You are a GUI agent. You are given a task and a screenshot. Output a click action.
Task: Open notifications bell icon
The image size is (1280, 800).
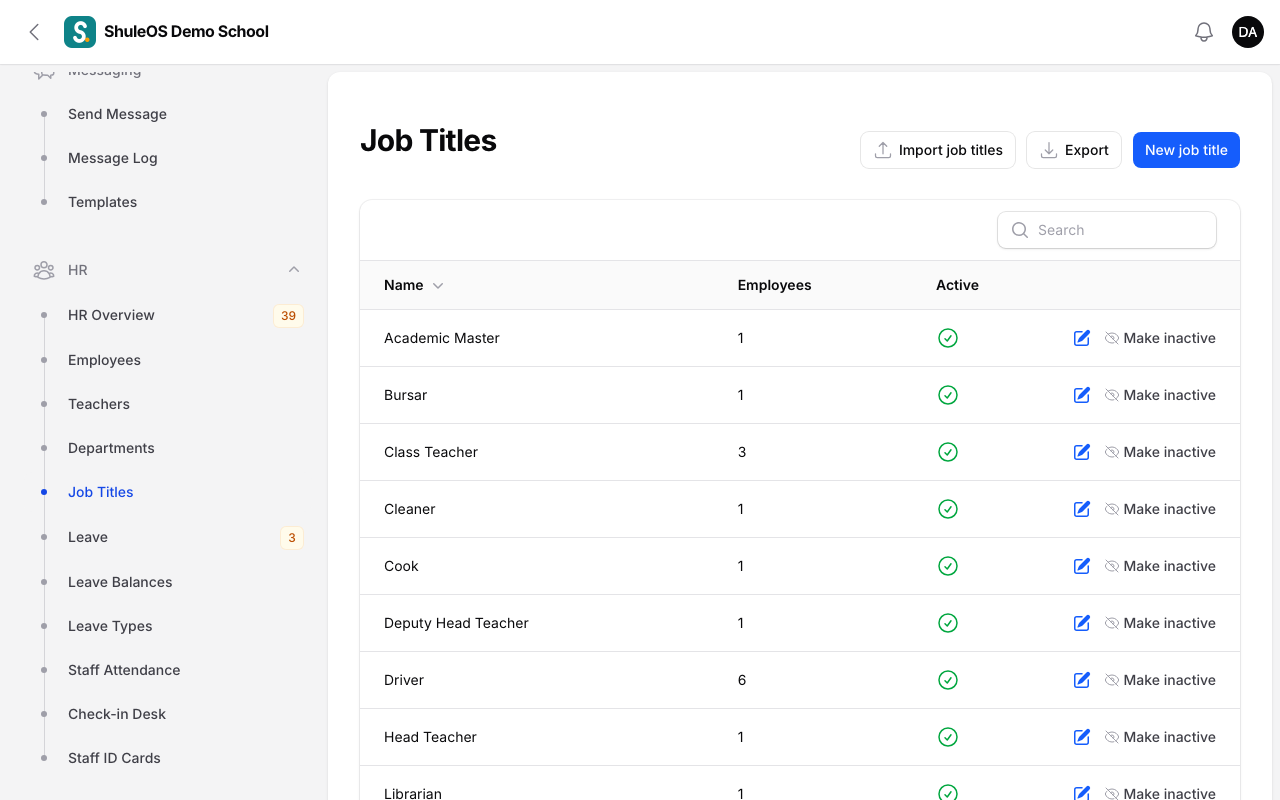(x=1204, y=32)
